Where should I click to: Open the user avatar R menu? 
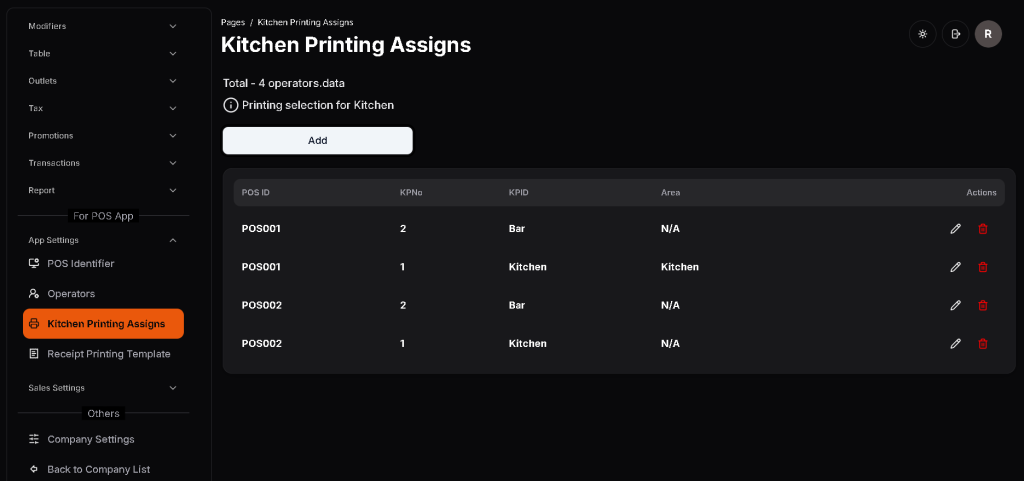click(988, 34)
